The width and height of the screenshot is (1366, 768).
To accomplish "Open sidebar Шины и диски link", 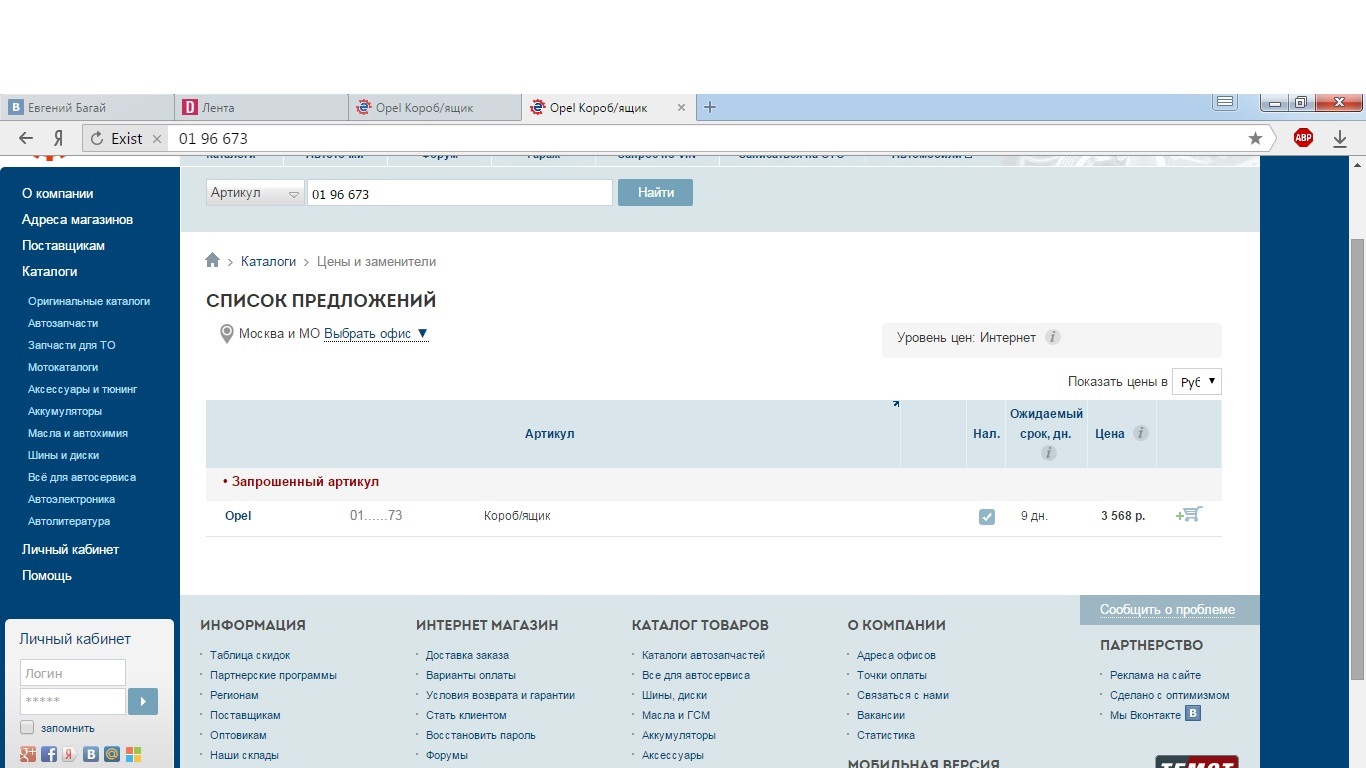I will [x=64, y=455].
